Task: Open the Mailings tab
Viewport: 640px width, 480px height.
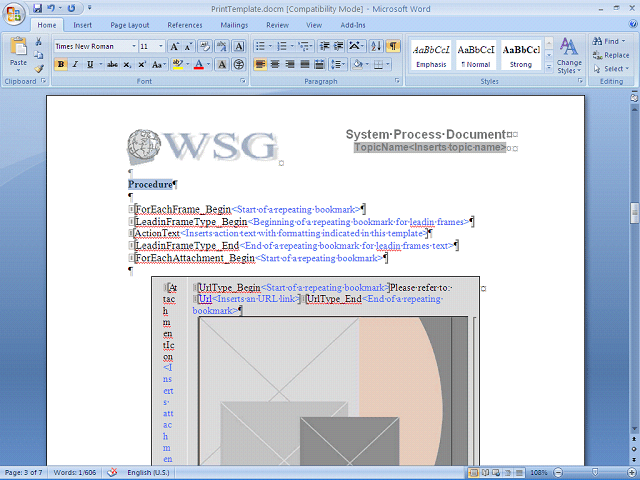Action: point(234,25)
